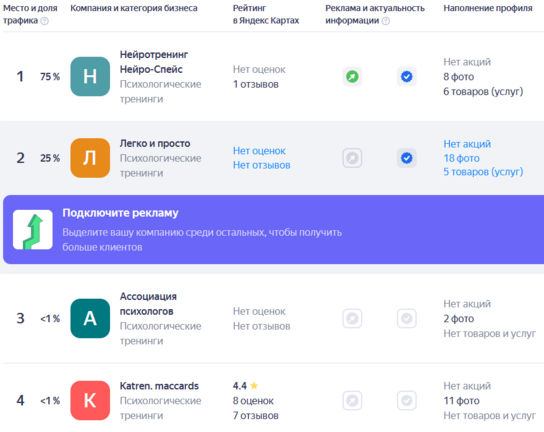The width and height of the screenshot is (544, 432).
Task: Click the blue verified checkmark for Нейротренинг Нейро-Спейс
Action: coord(407,76)
